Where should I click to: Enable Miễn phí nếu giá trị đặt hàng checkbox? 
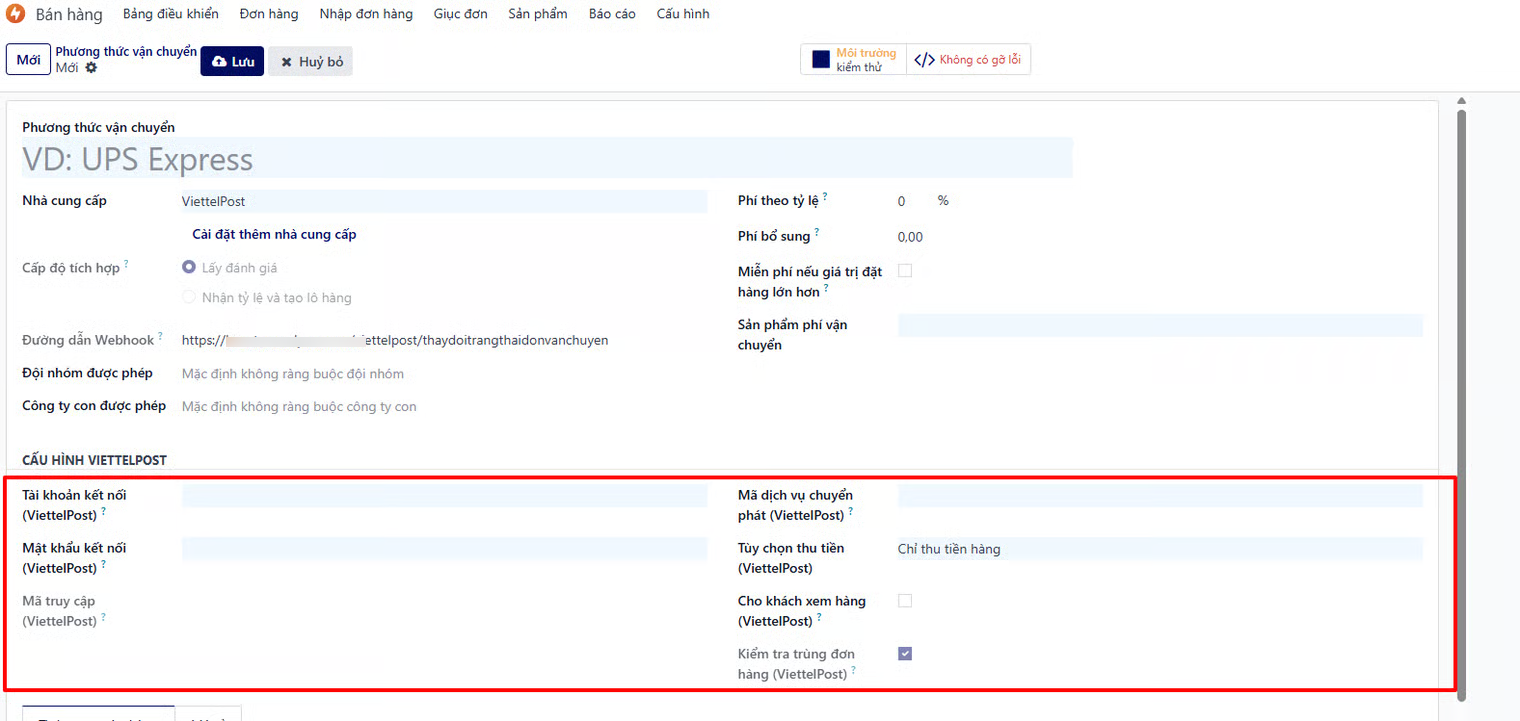point(905,271)
